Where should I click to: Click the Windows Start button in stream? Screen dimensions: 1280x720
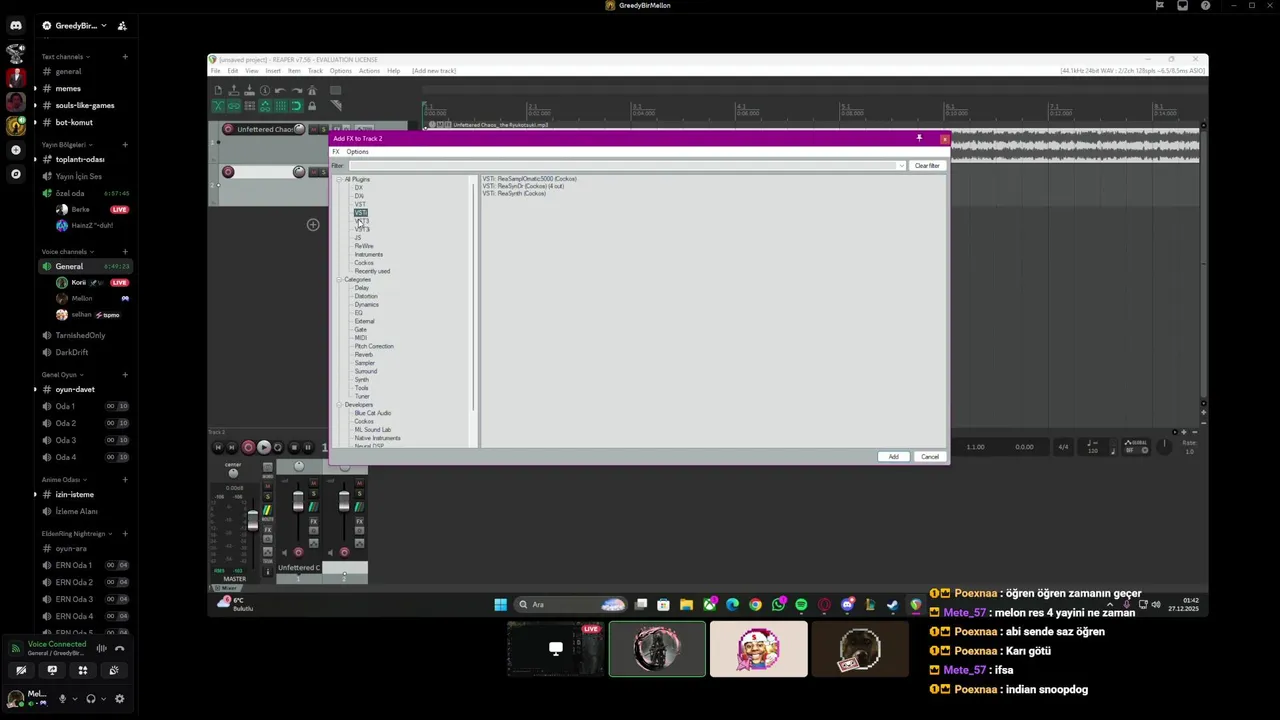click(x=500, y=604)
